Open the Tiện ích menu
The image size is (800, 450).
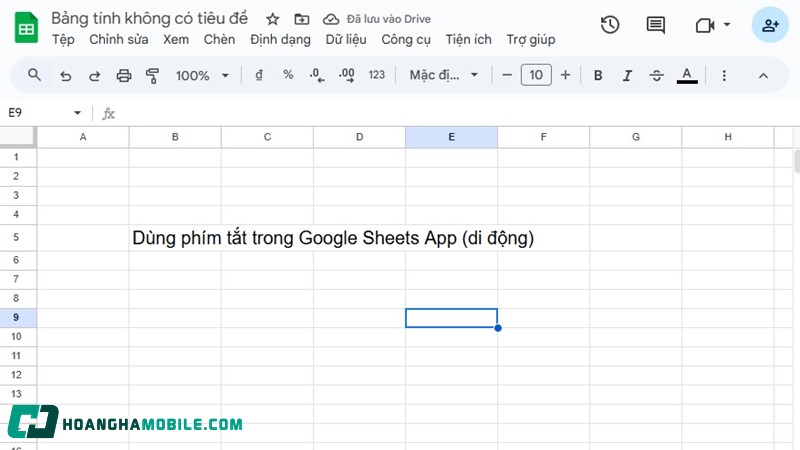coord(468,40)
